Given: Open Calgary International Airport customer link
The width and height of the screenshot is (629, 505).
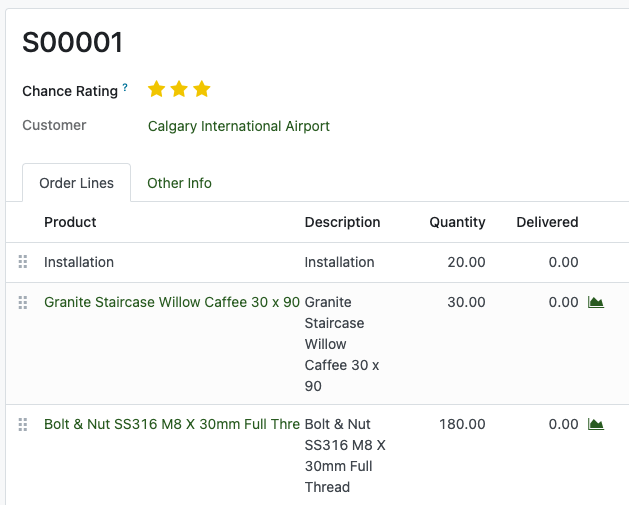Looking at the screenshot, I should 238,126.
